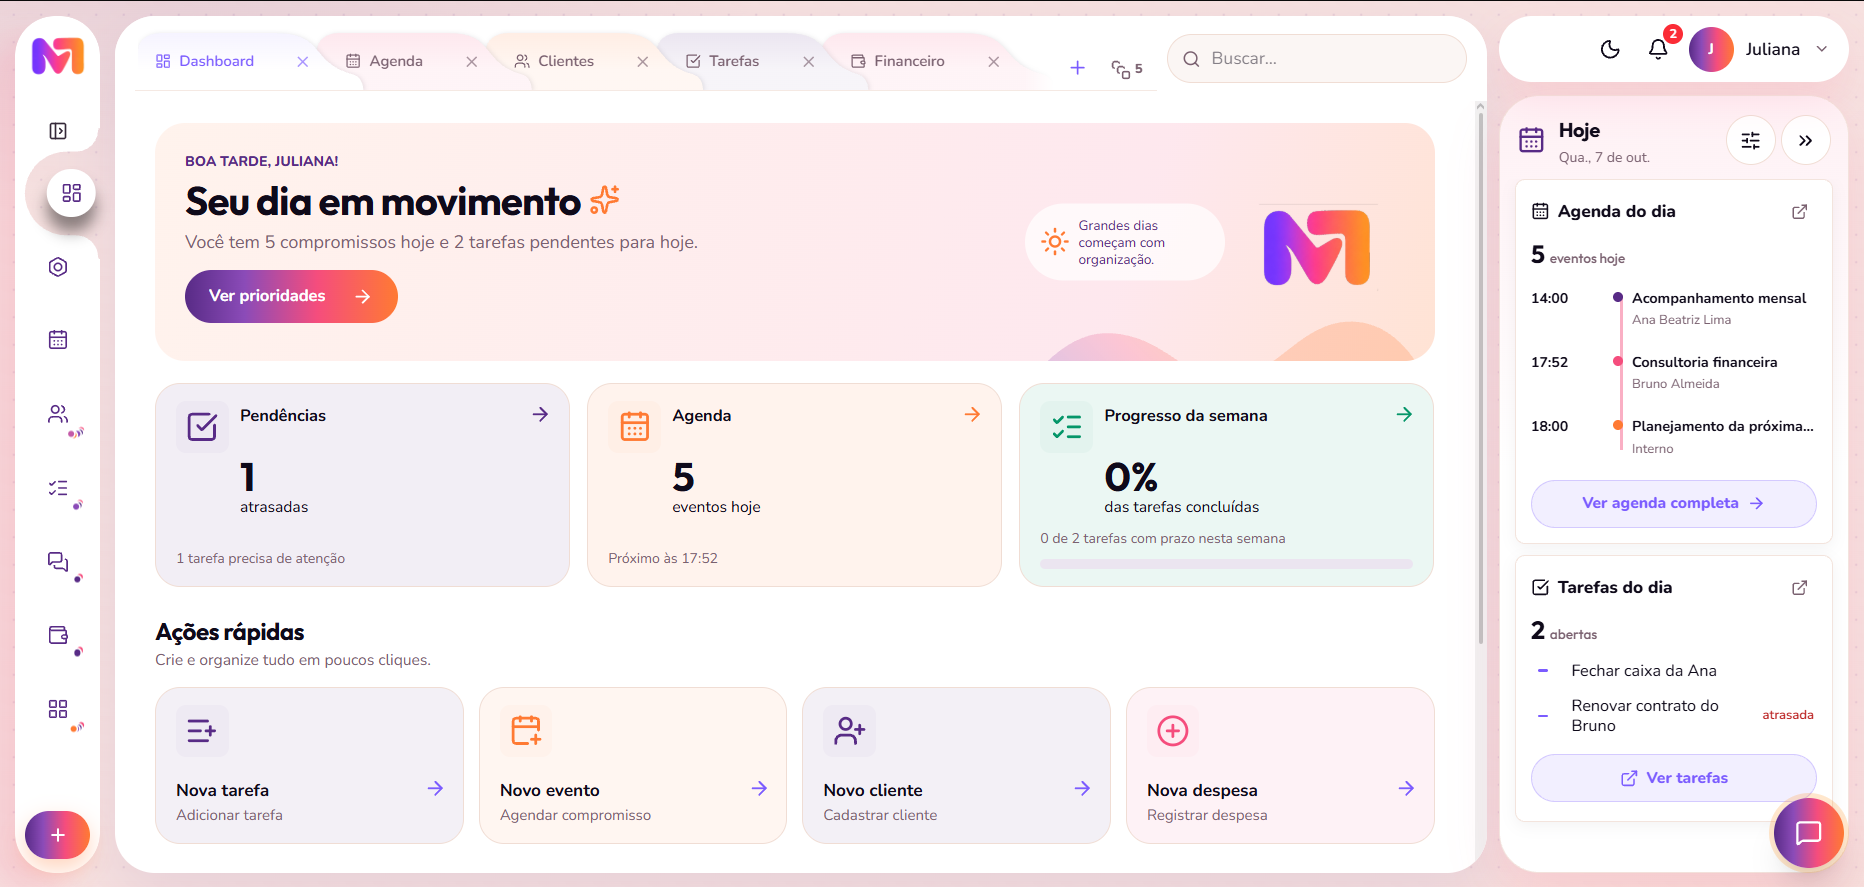
Task: Select Novo evento quick action
Action: (x=633, y=765)
